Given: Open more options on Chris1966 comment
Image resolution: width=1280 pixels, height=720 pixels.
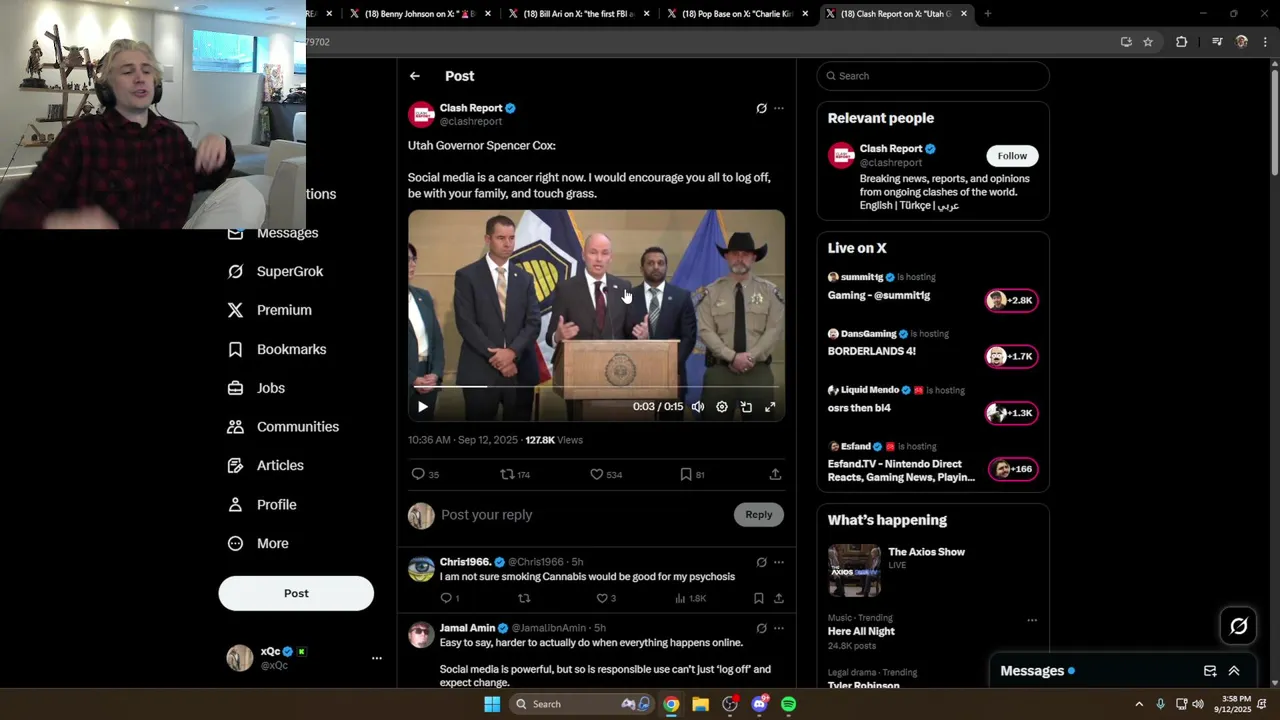Looking at the screenshot, I should tap(779, 562).
